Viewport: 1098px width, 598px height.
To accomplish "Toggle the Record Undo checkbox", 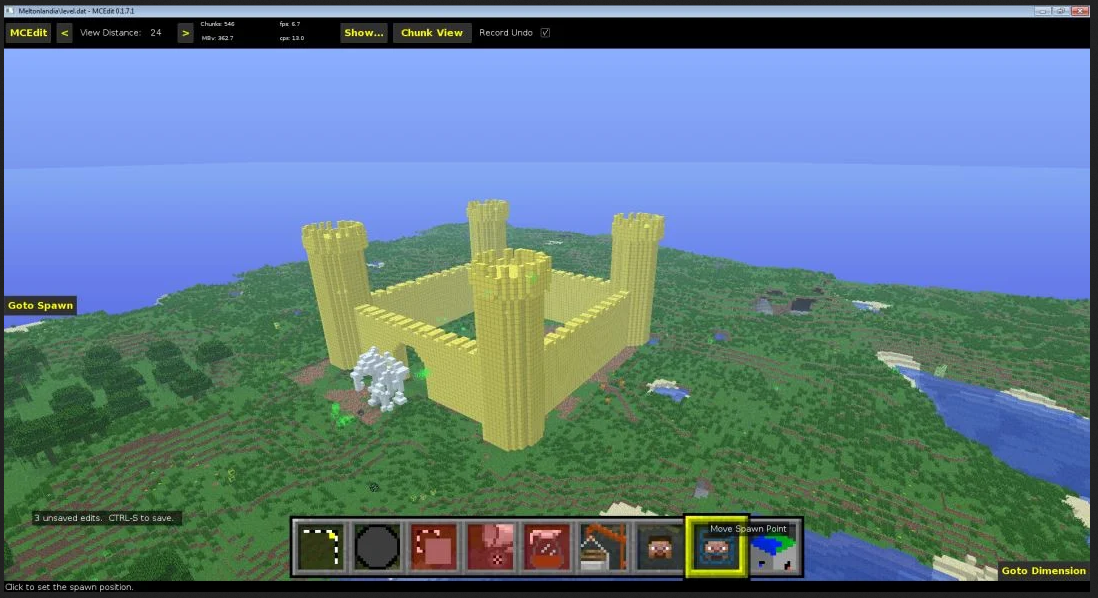I will (545, 33).
